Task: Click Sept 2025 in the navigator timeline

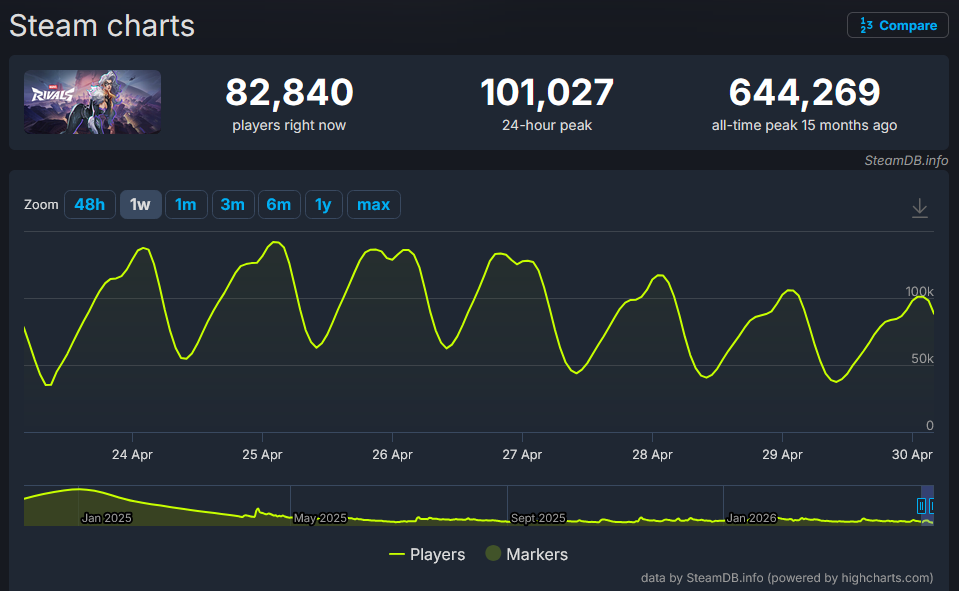Action: [538, 518]
